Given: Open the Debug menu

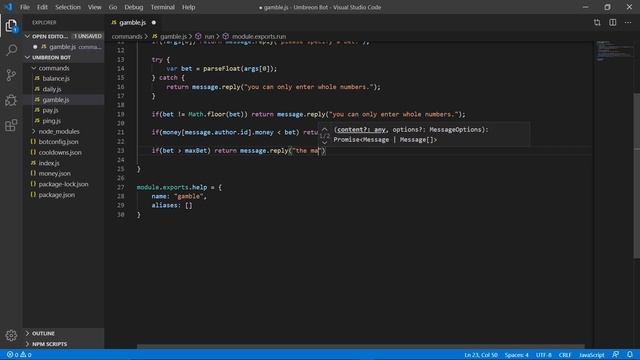Looking at the screenshot, I should pos(133,7).
